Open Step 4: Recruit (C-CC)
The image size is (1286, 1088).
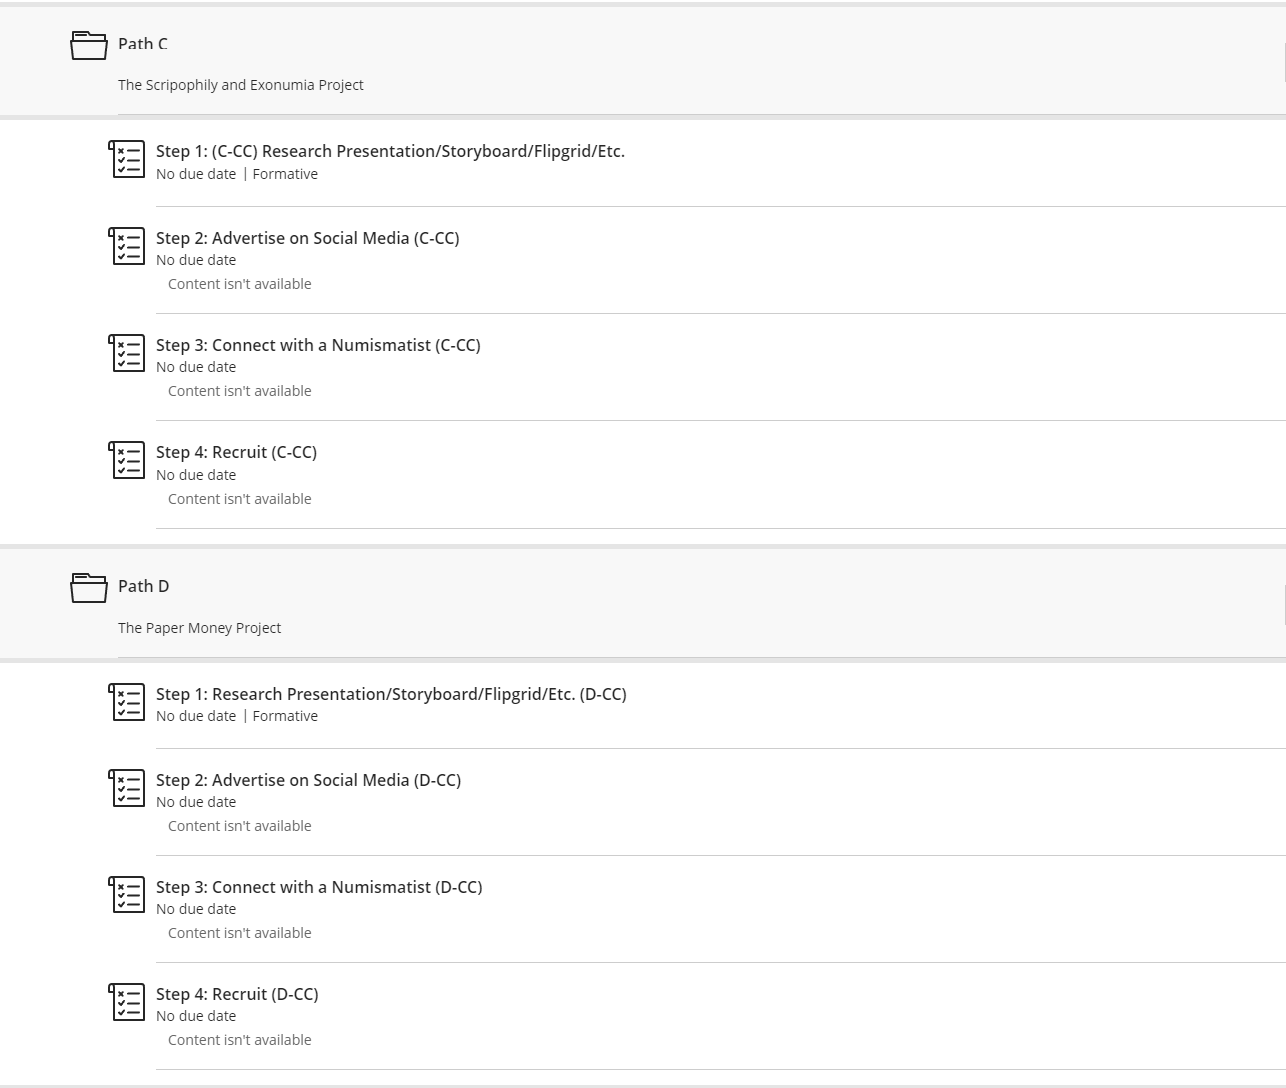tap(236, 452)
